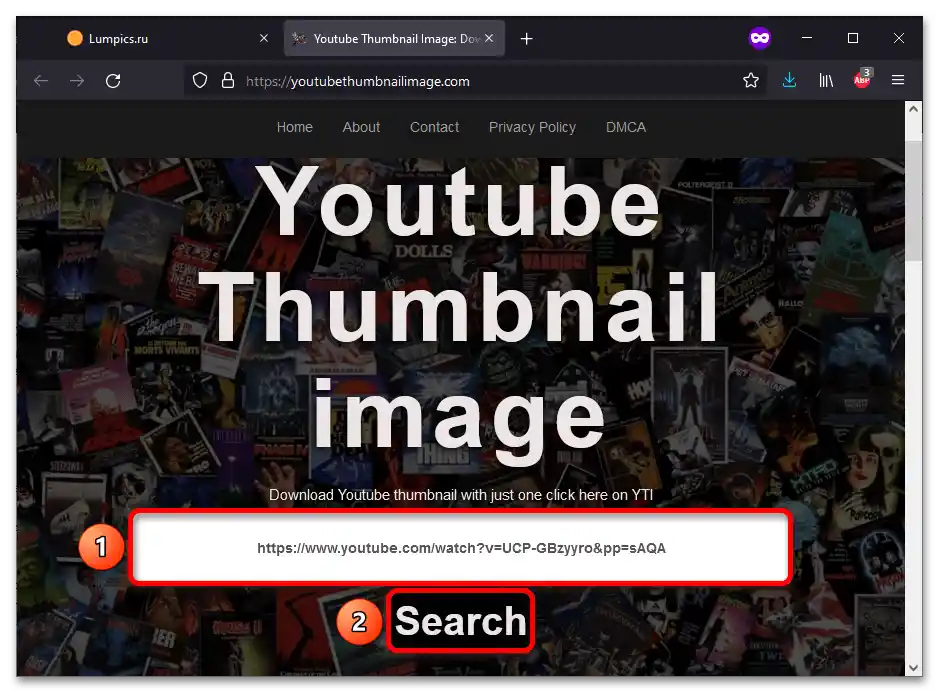Switch to the Lumpics.ru tab
Screen dimensions: 939x693
point(166,38)
